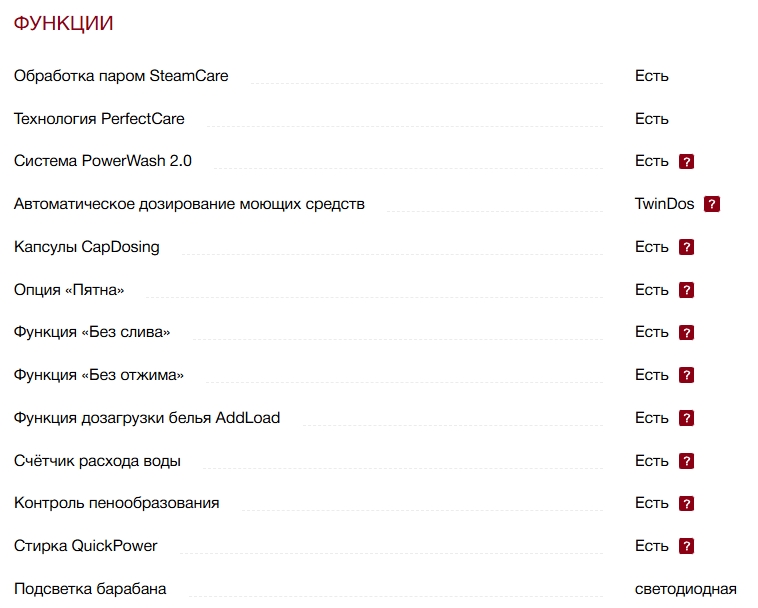Click the TwinDos value text

[x=664, y=204]
